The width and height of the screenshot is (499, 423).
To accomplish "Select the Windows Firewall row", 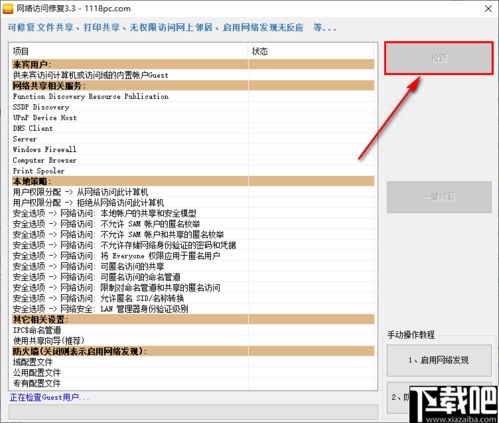I will (193, 149).
